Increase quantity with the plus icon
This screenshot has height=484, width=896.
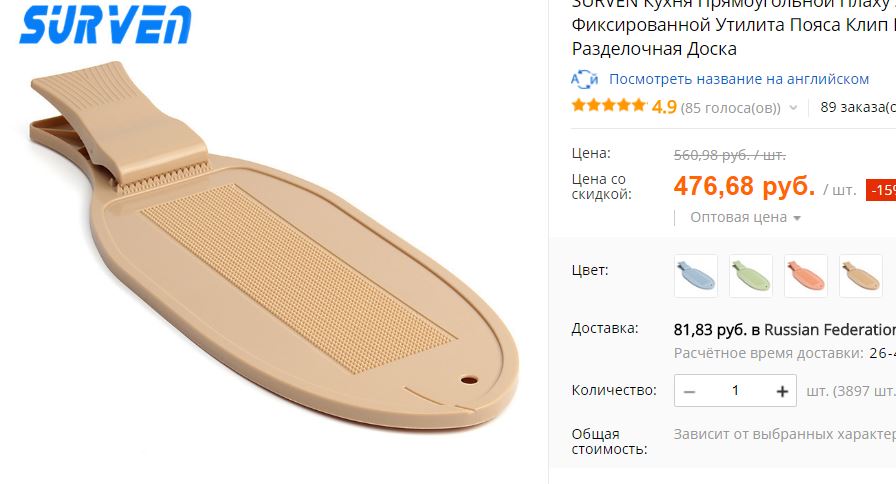click(782, 391)
